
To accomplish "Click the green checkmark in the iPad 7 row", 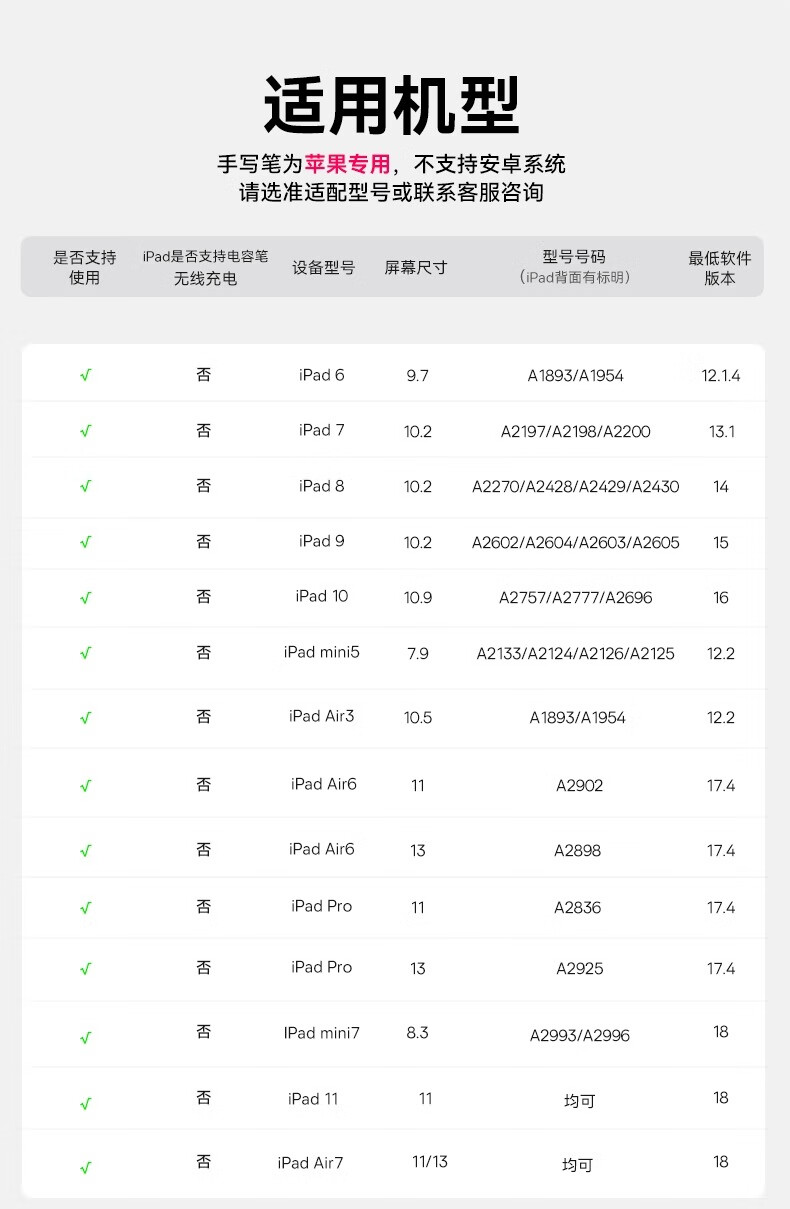I will (85, 431).
